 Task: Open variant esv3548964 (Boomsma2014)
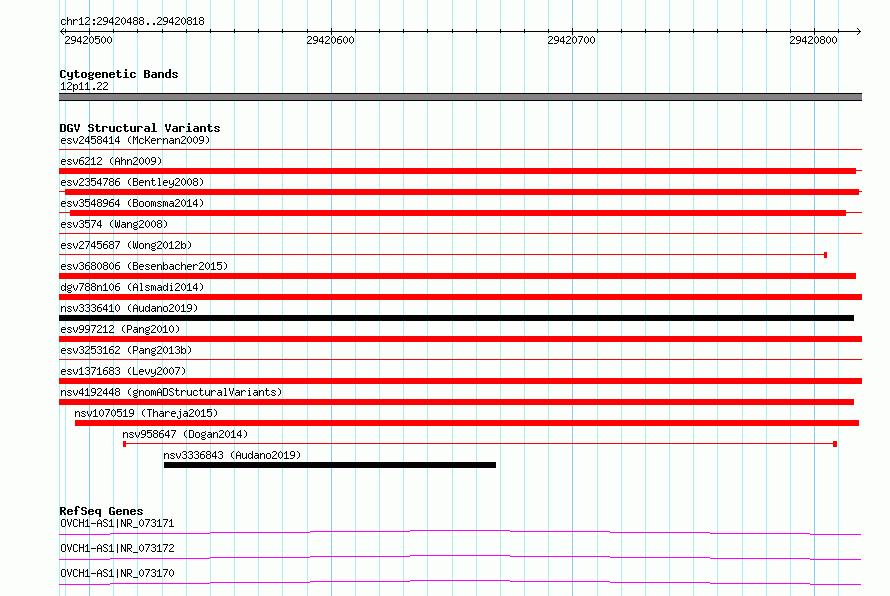[132, 203]
